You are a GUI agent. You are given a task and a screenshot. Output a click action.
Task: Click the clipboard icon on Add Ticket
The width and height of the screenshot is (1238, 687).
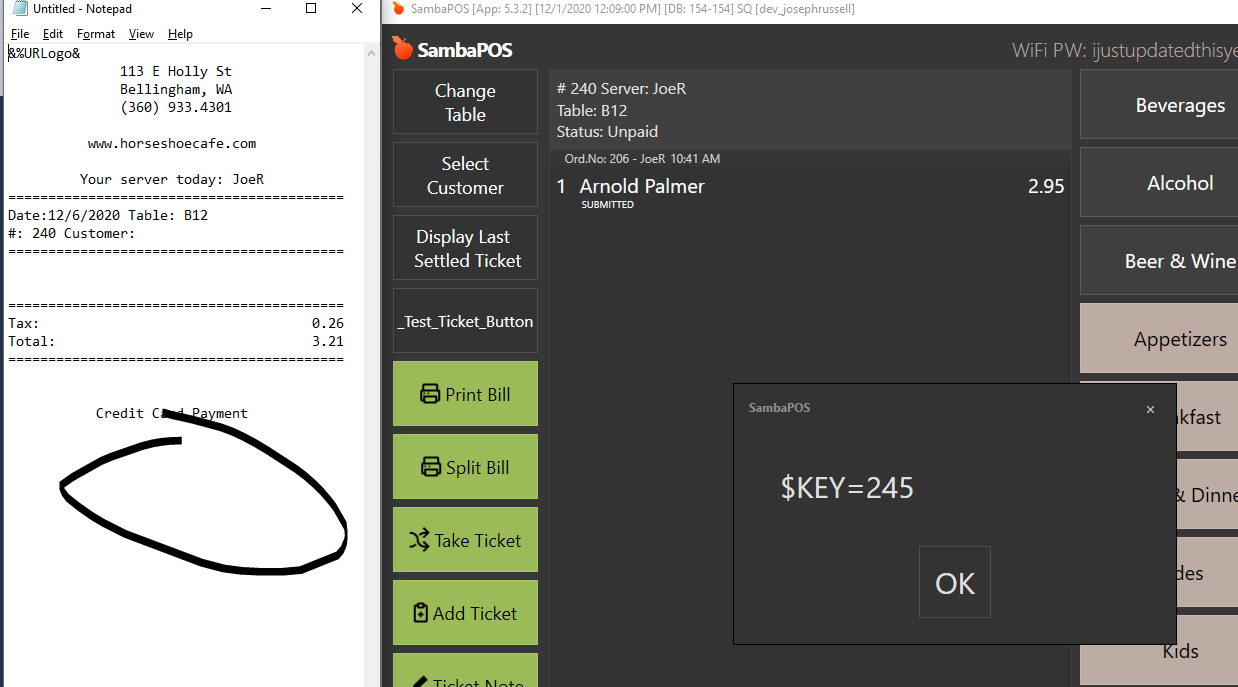coord(421,613)
